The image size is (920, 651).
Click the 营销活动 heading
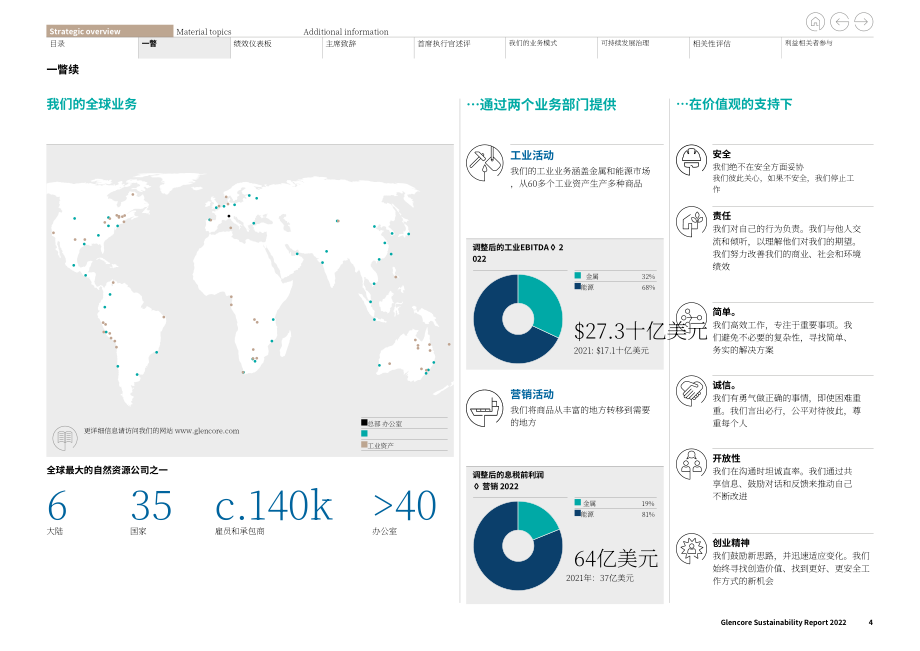[x=532, y=394]
